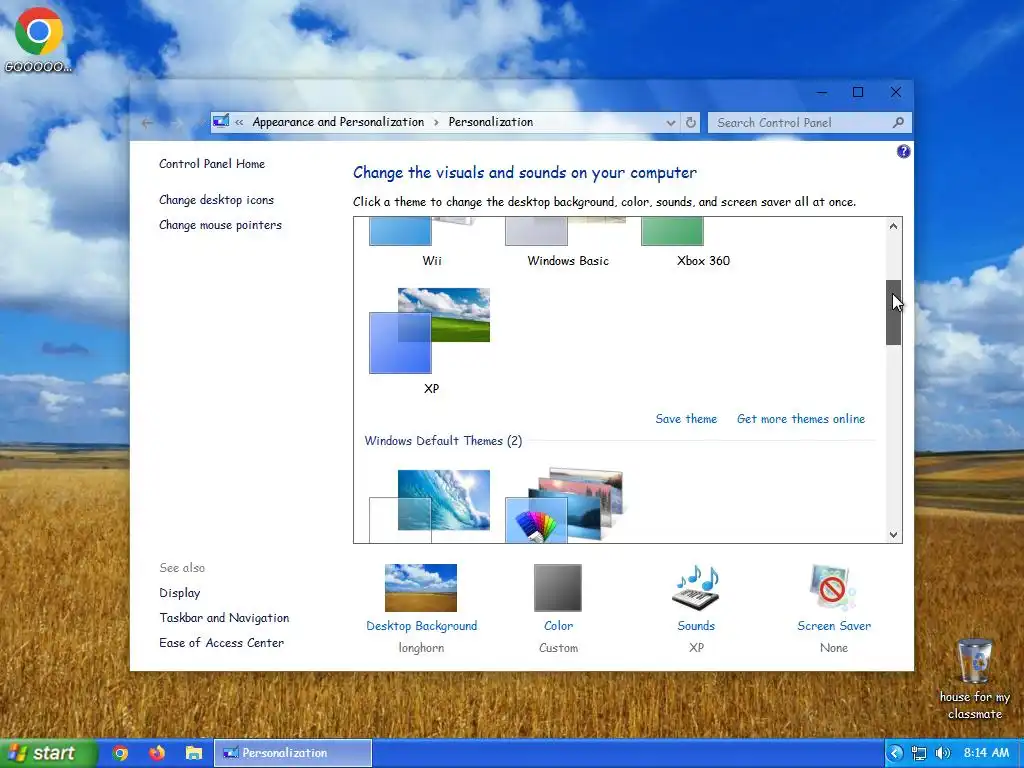Viewport: 1024px width, 768px height.
Task: Click the taskbar clock showing 8:14 AM
Action: point(986,753)
